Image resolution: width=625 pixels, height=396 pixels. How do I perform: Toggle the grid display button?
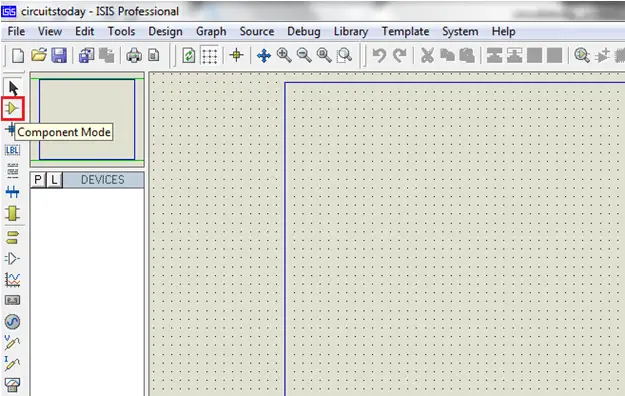pos(210,55)
